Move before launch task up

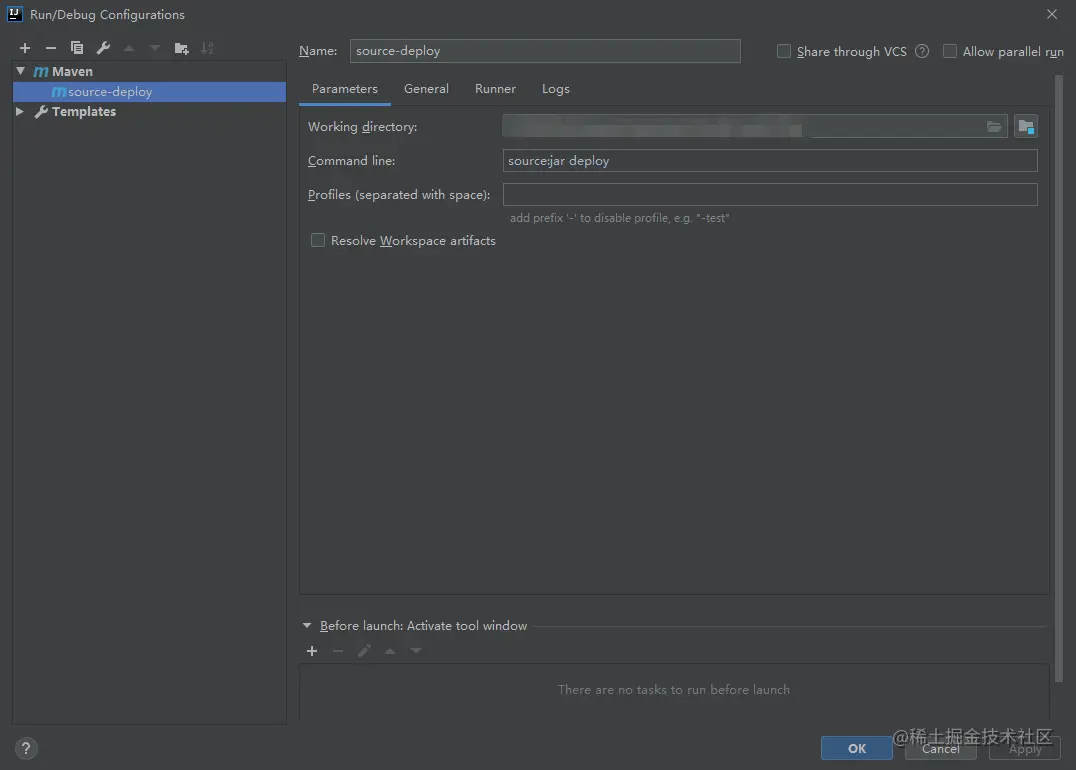pos(390,651)
